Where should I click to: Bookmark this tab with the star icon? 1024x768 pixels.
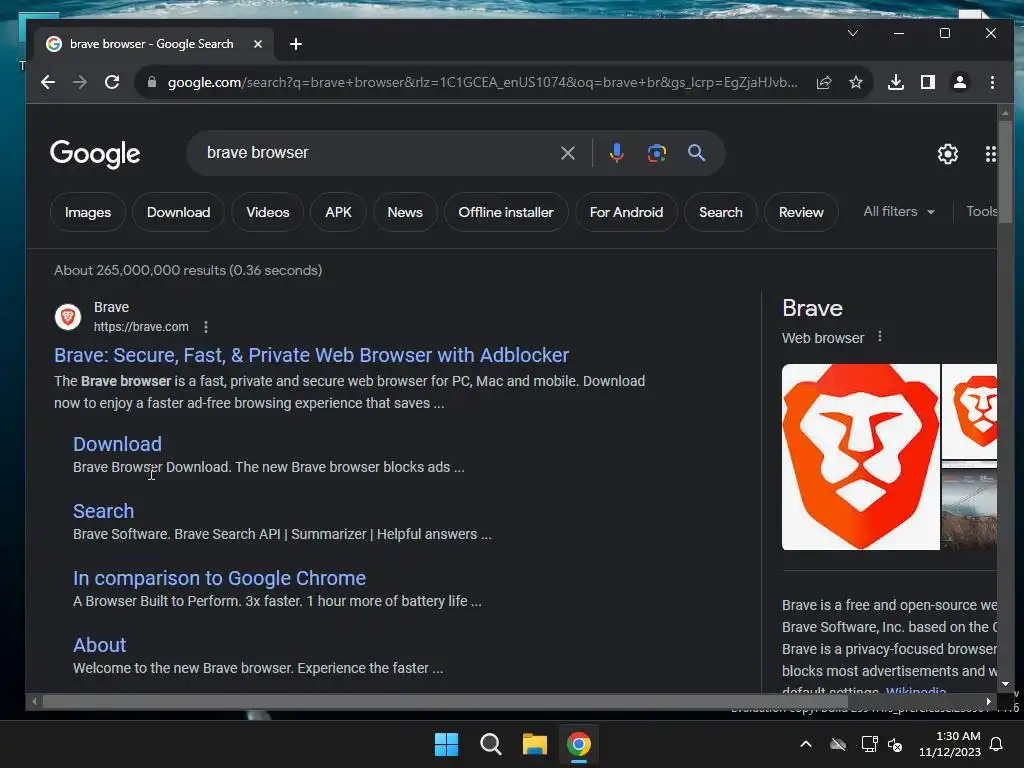click(856, 82)
